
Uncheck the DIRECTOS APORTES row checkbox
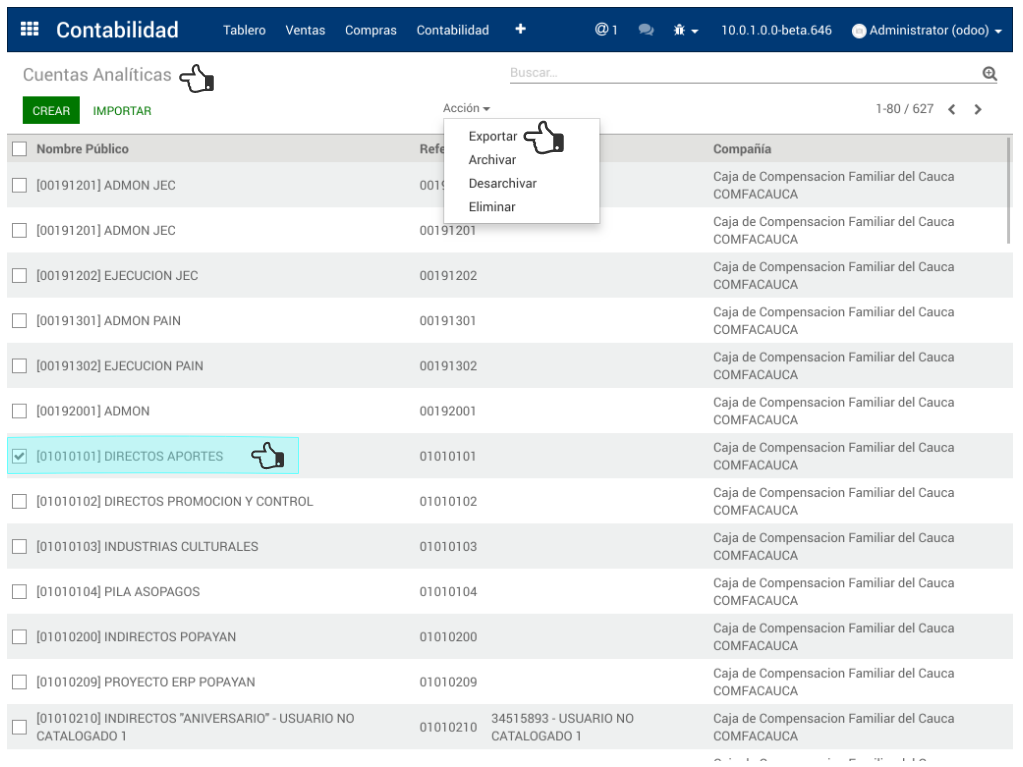(20, 457)
